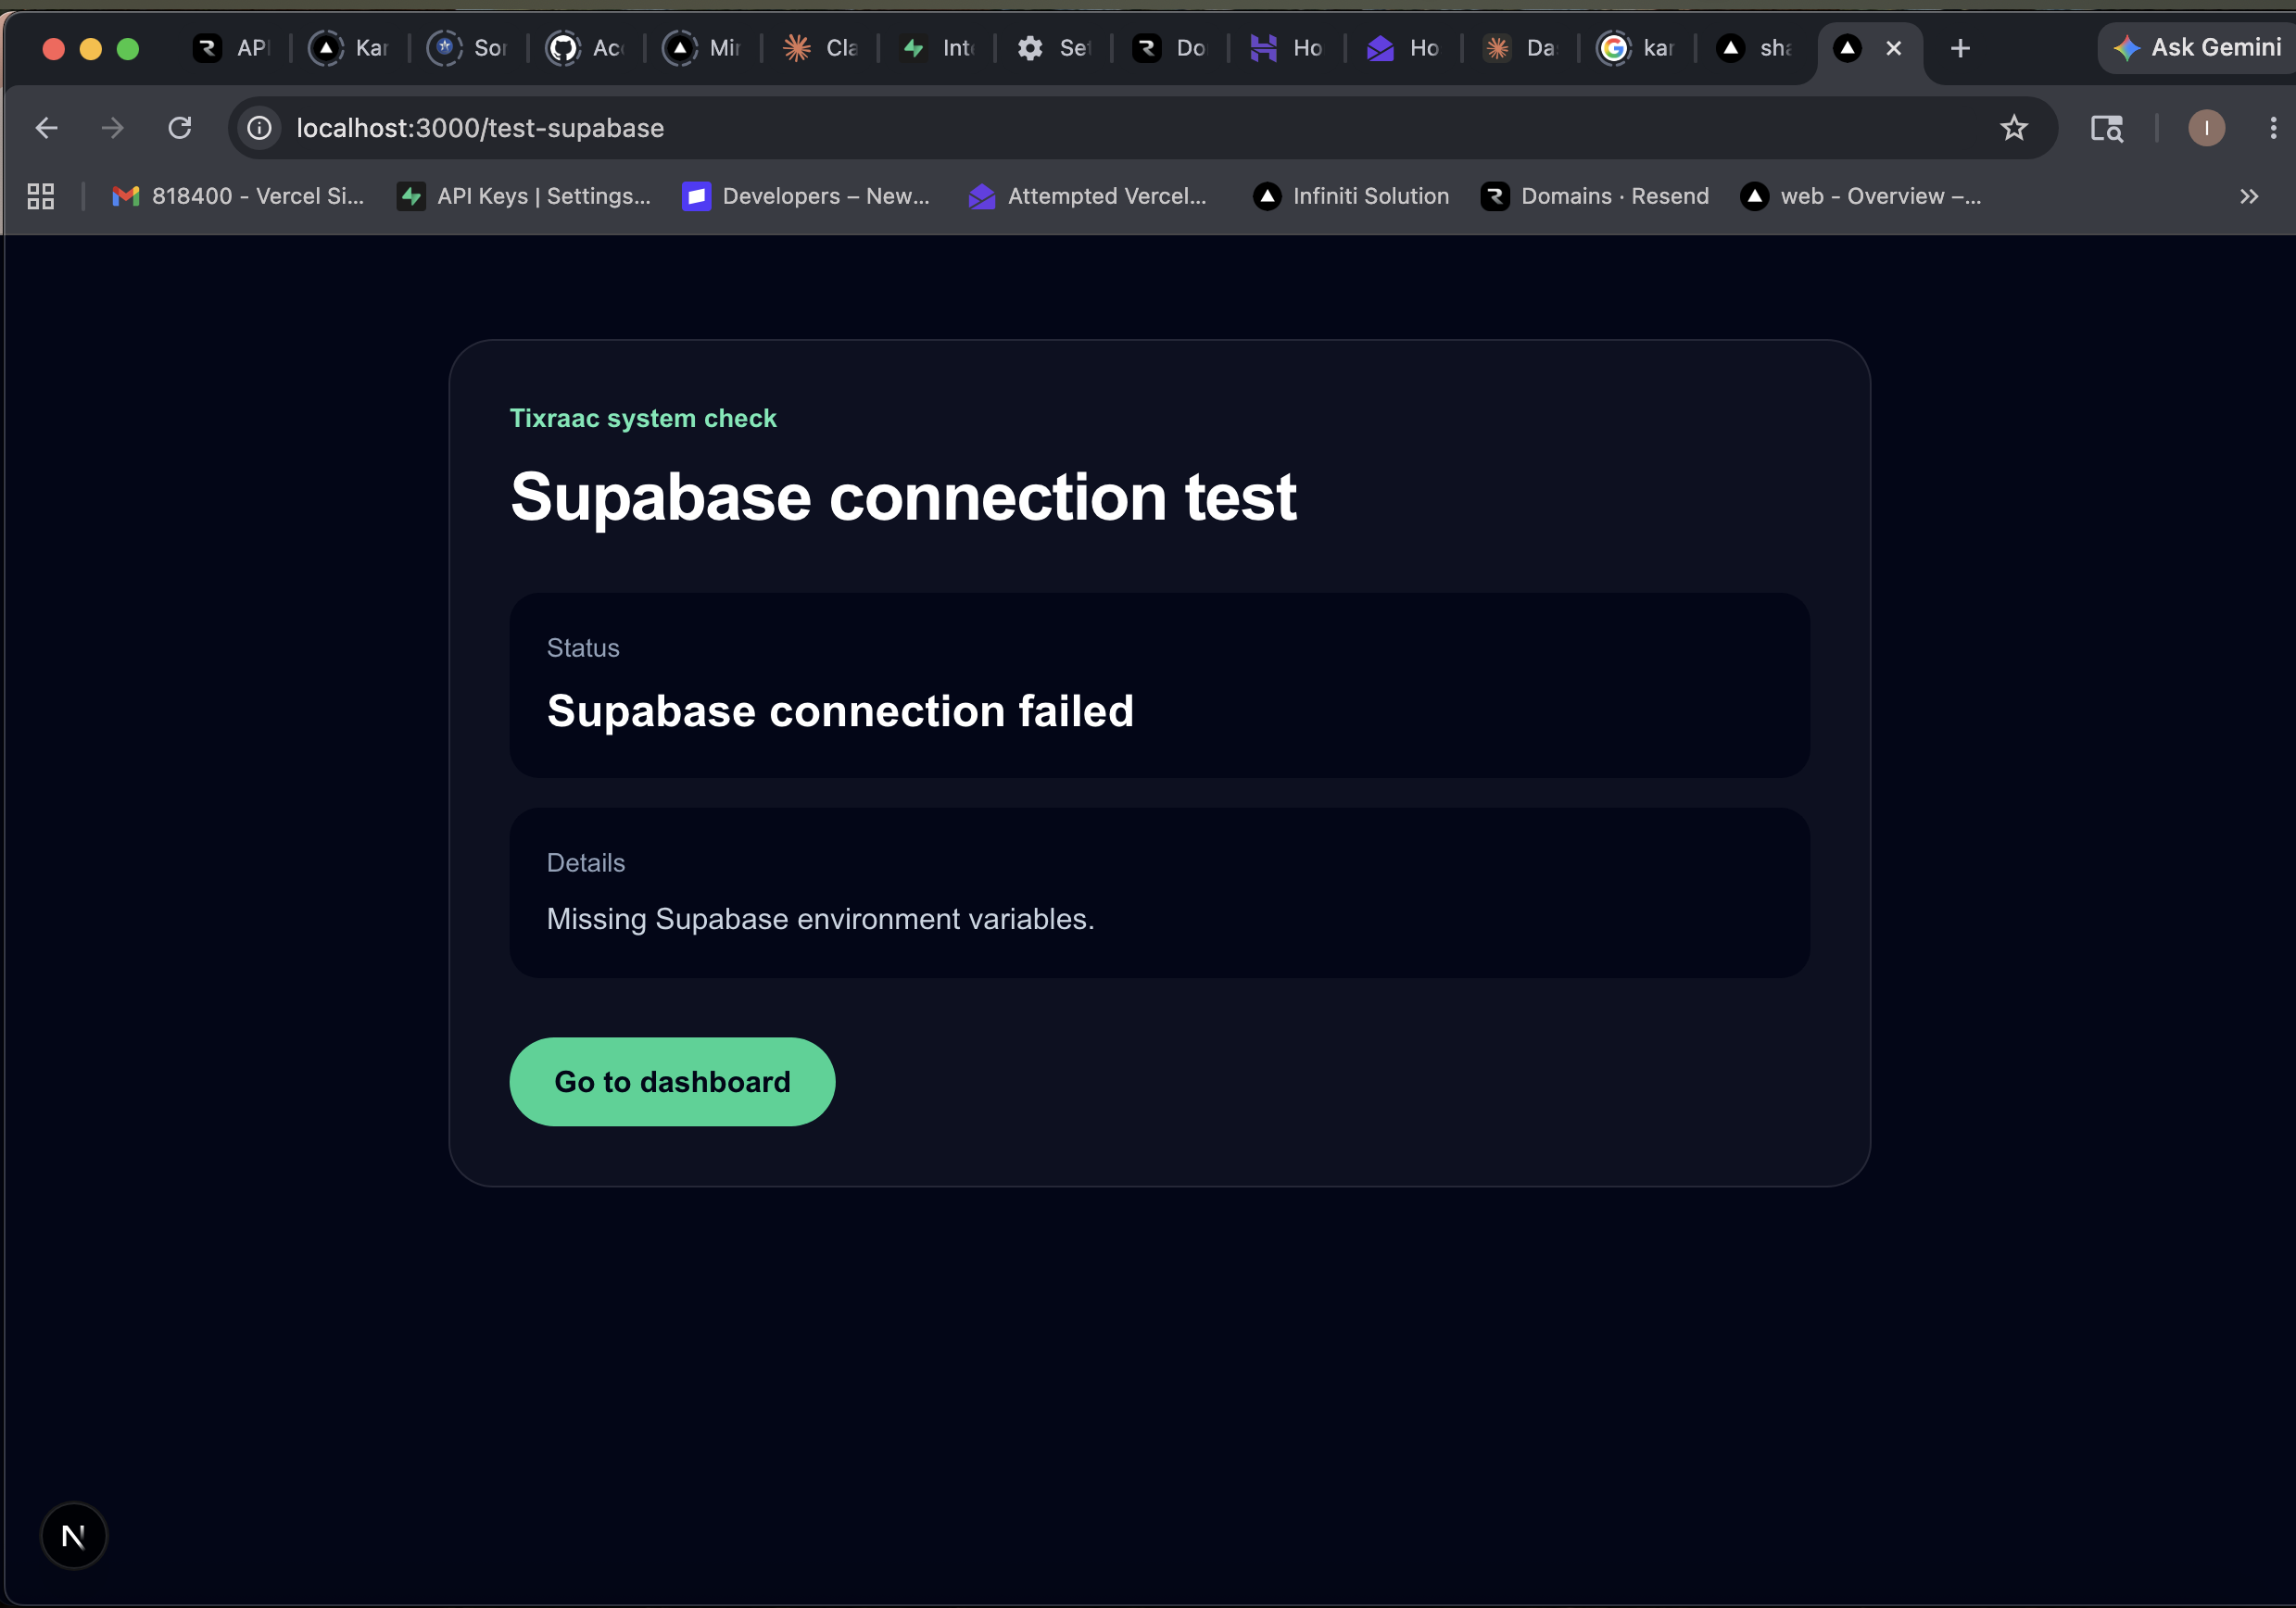Click the Ask Gemini button

click(x=2196, y=48)
